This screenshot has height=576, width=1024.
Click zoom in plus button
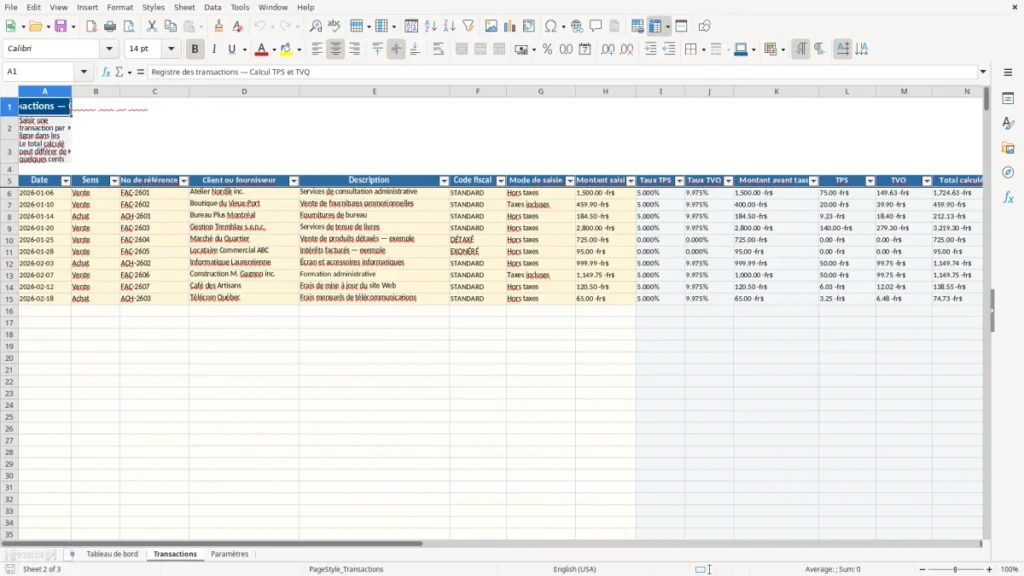(989, 569)
